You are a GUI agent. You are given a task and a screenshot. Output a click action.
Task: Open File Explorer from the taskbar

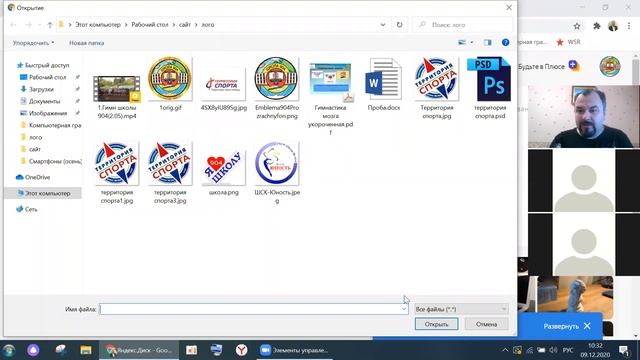click(x=86, y=350)
